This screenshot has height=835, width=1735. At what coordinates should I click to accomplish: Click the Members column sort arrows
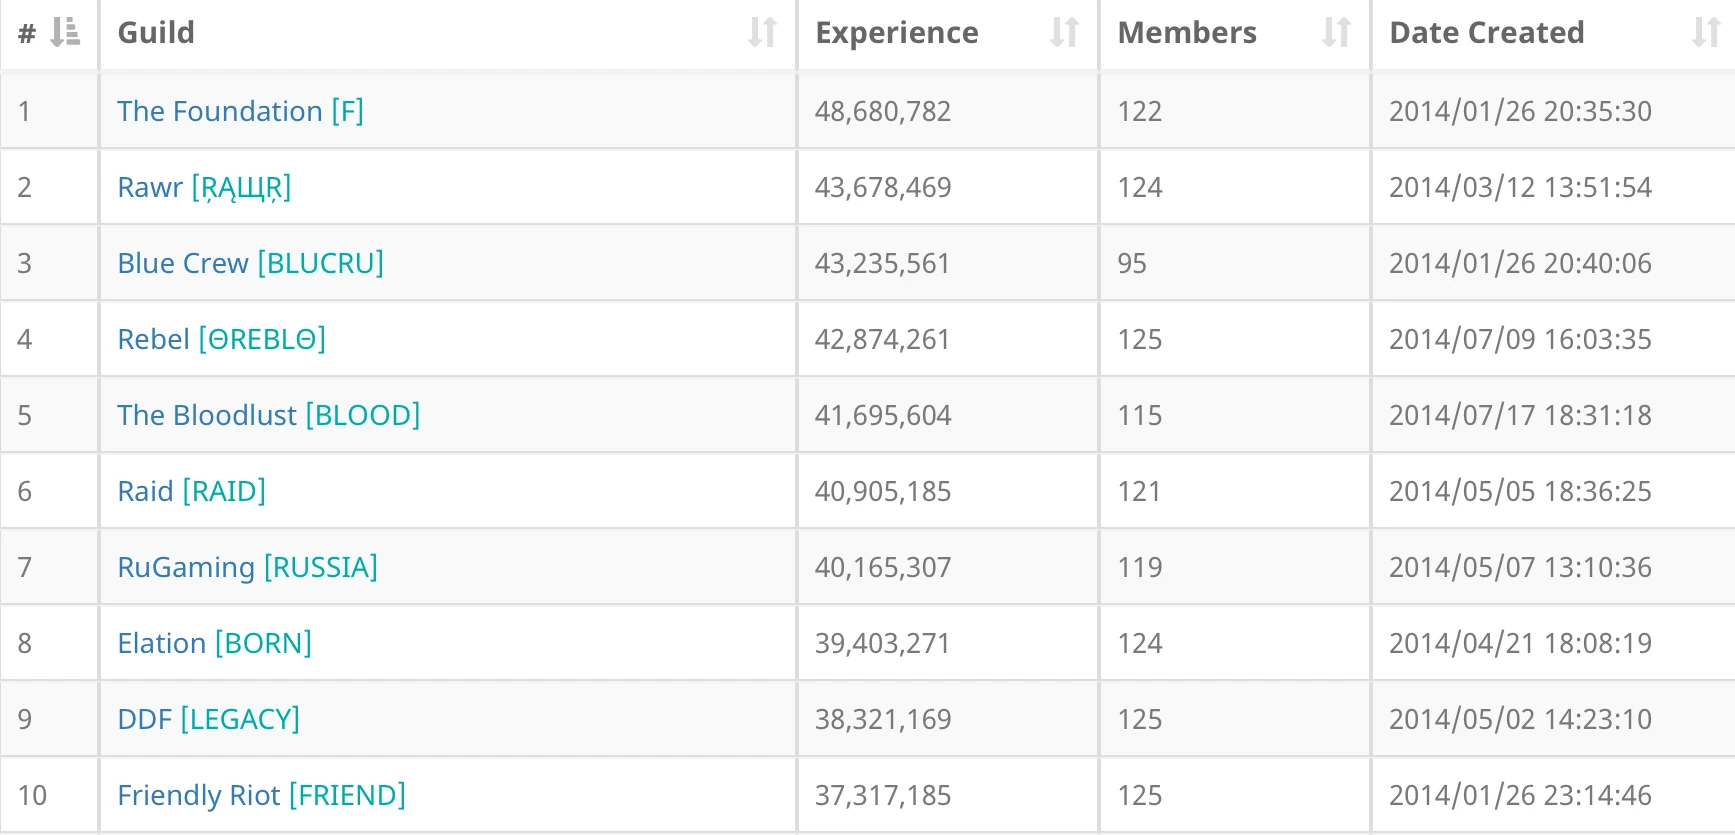pos(1336,32)
